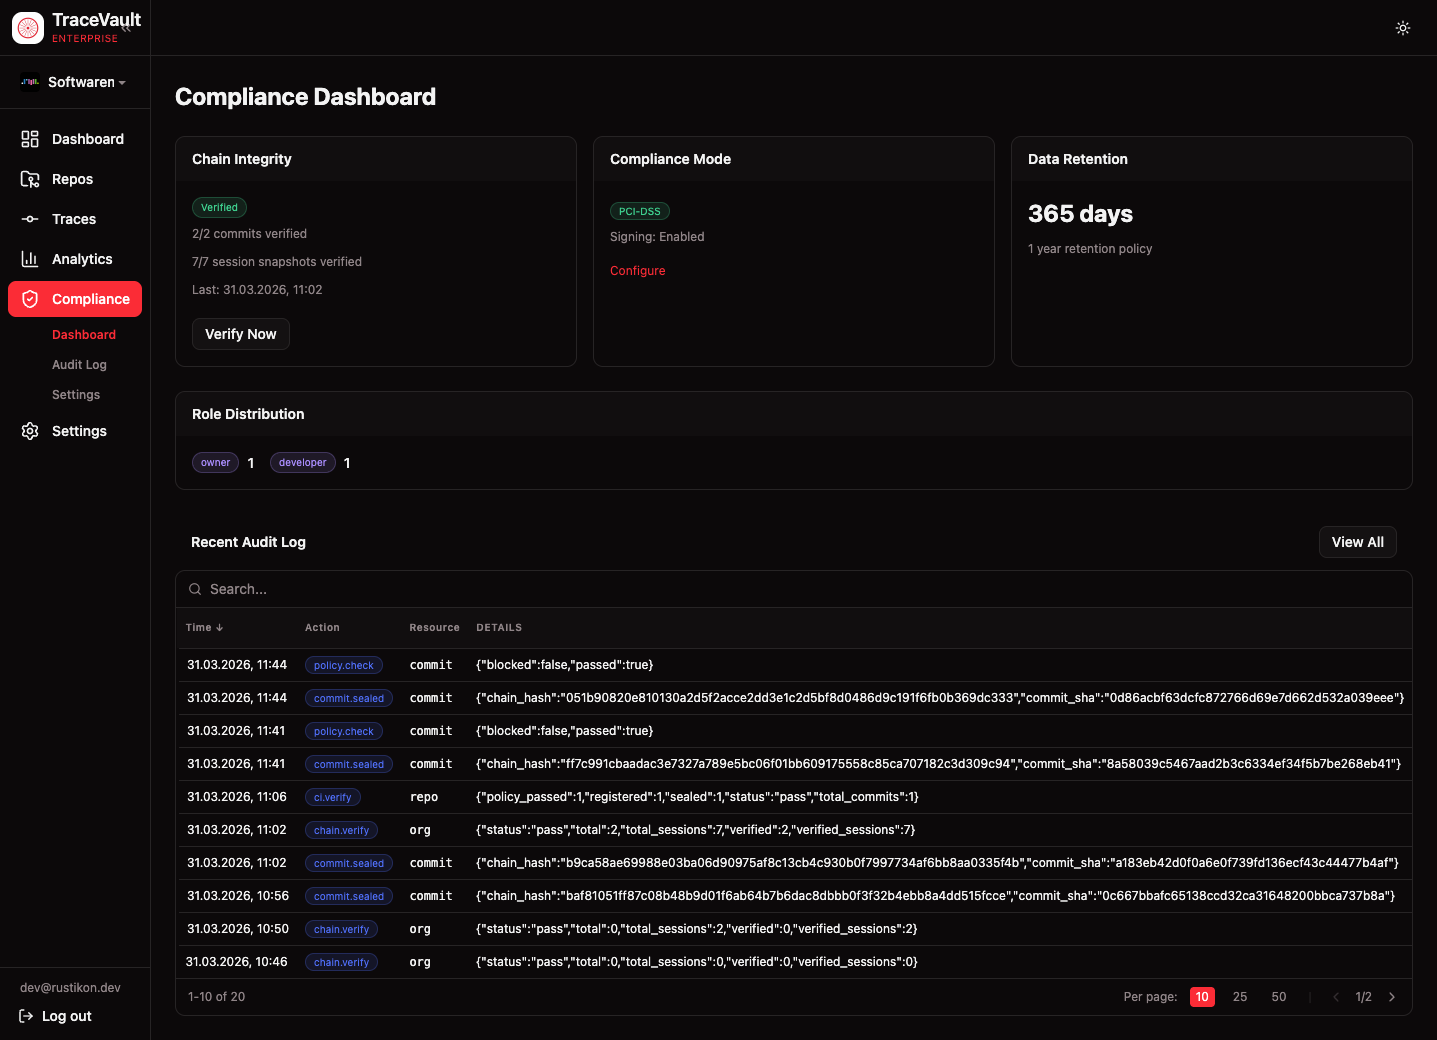Open the full log with View All
Viewport: 1437px width, 1040px height.
pyautogui.click(x=1357, y=542)
